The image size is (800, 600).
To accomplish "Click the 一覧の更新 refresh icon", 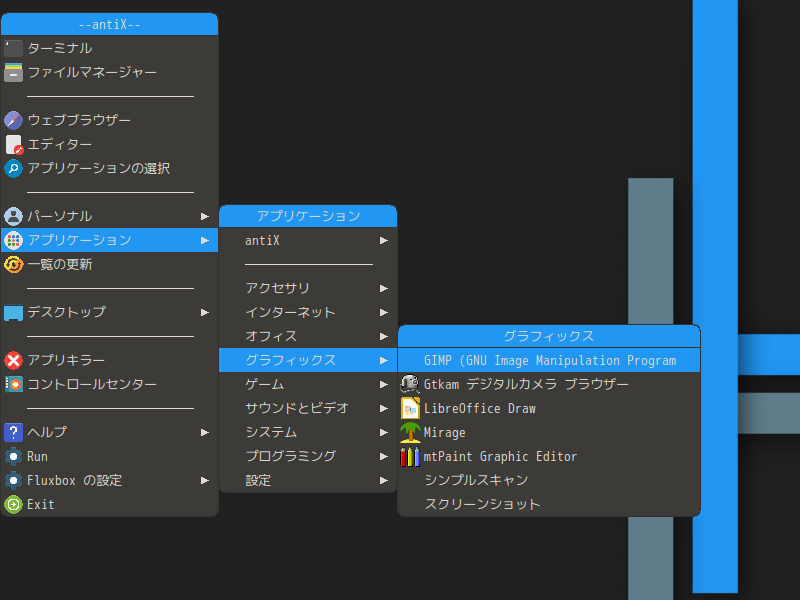I will [13, 264].
